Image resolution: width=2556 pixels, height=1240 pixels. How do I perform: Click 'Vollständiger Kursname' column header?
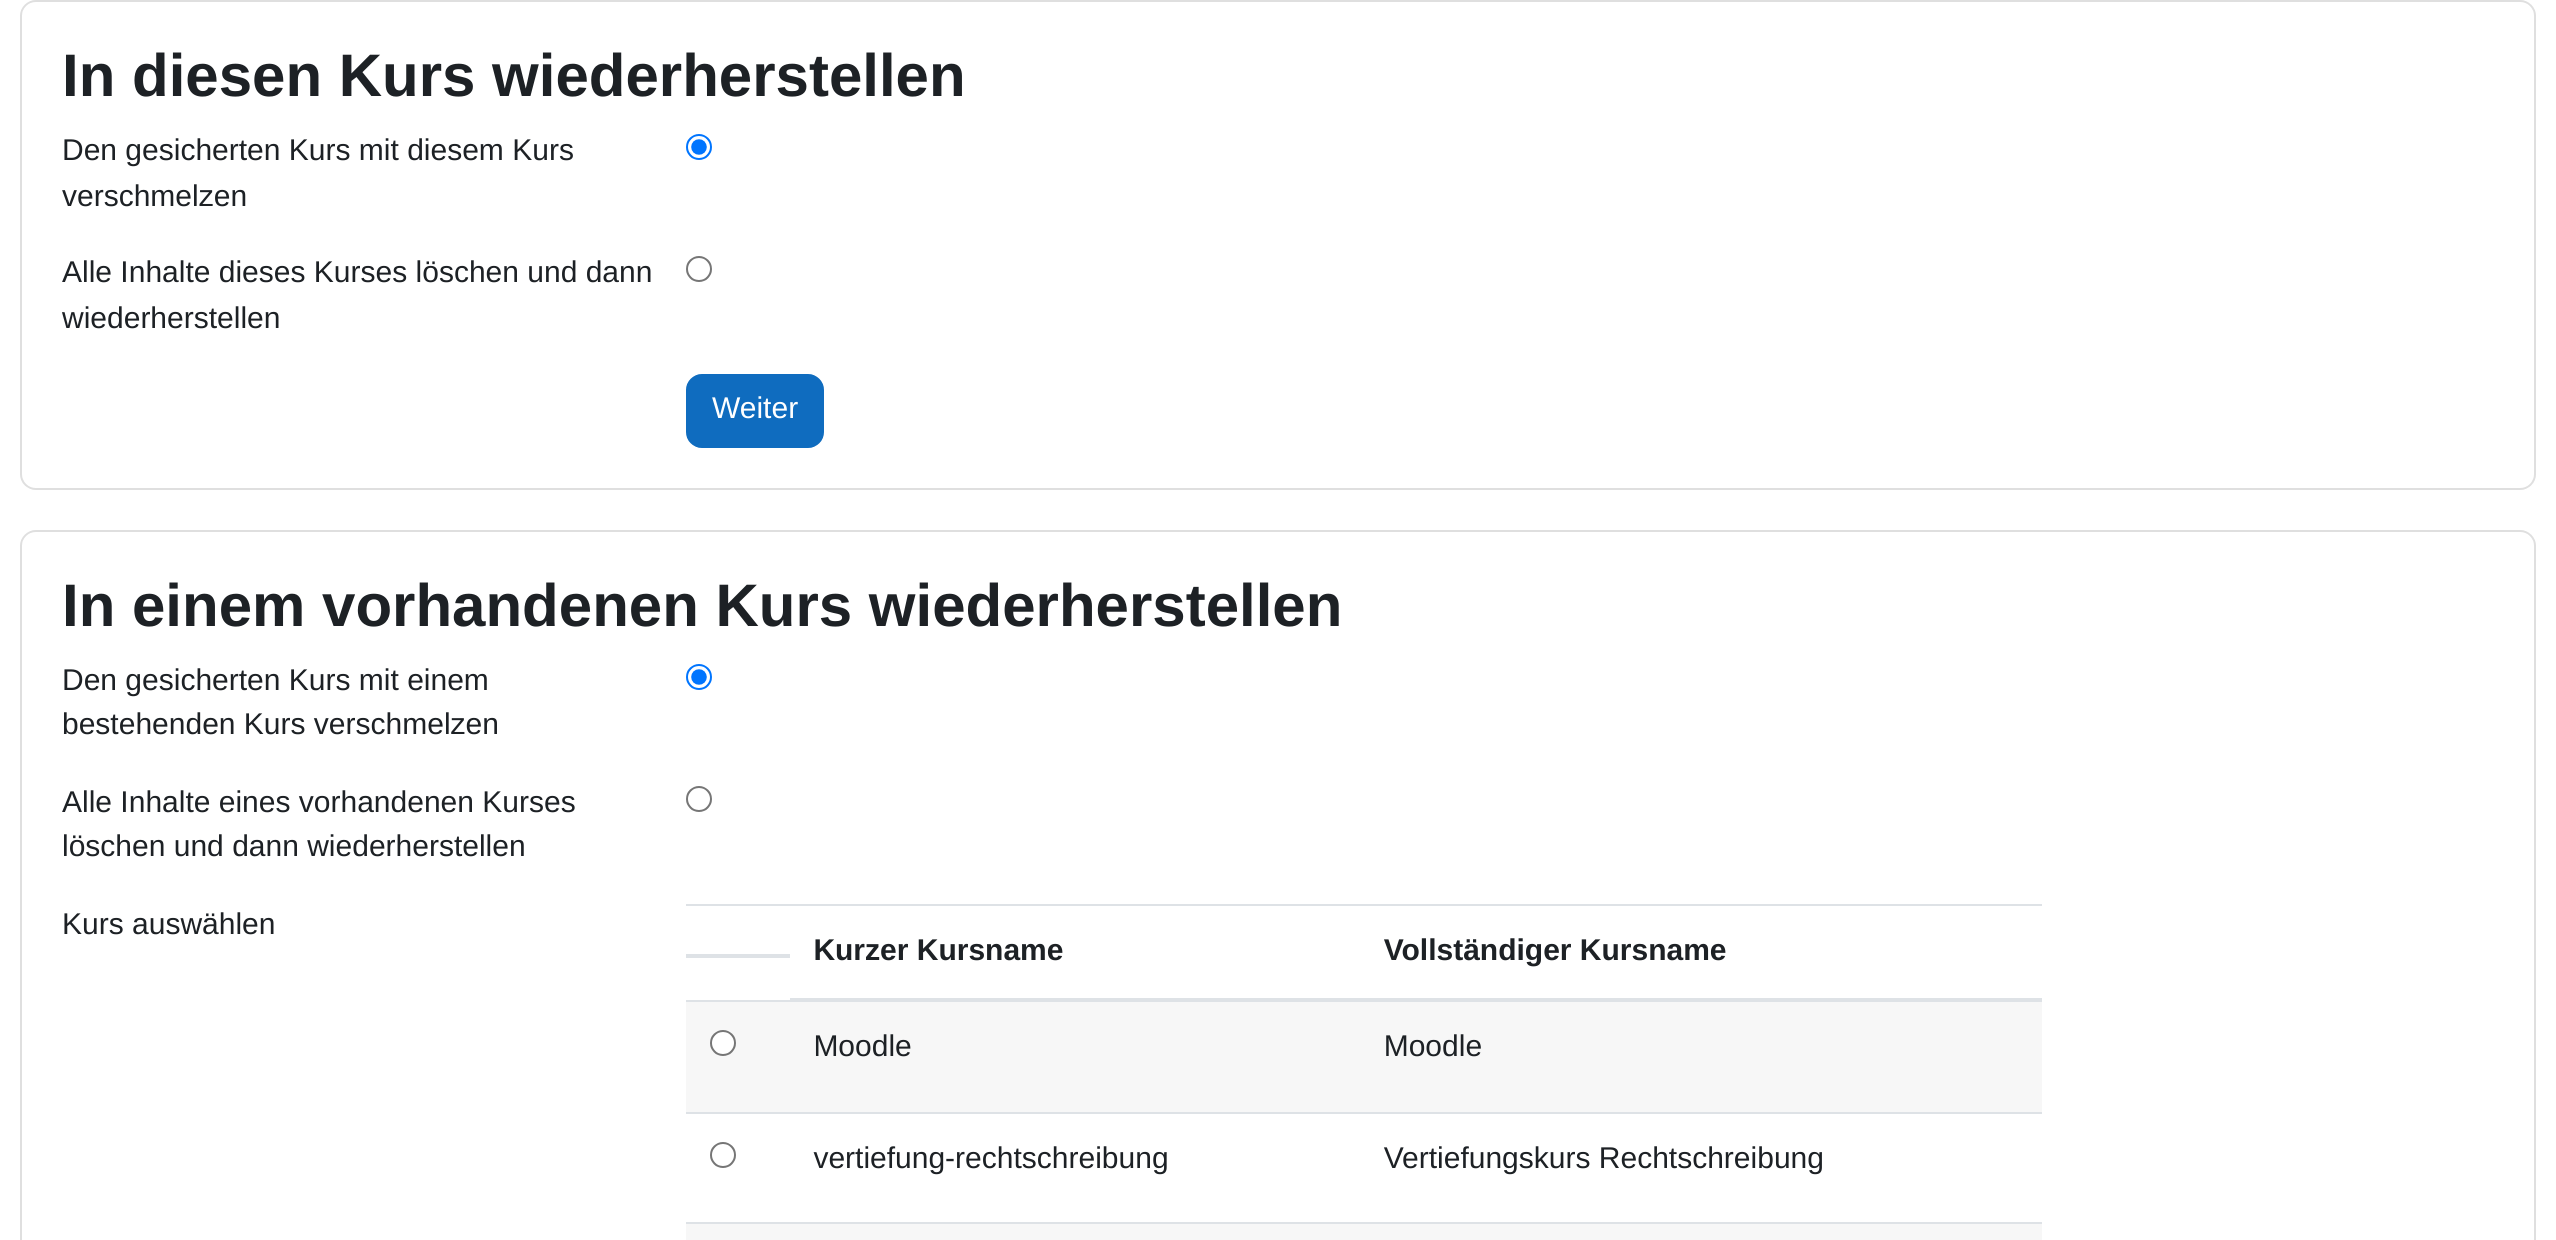coord(1555,950)
